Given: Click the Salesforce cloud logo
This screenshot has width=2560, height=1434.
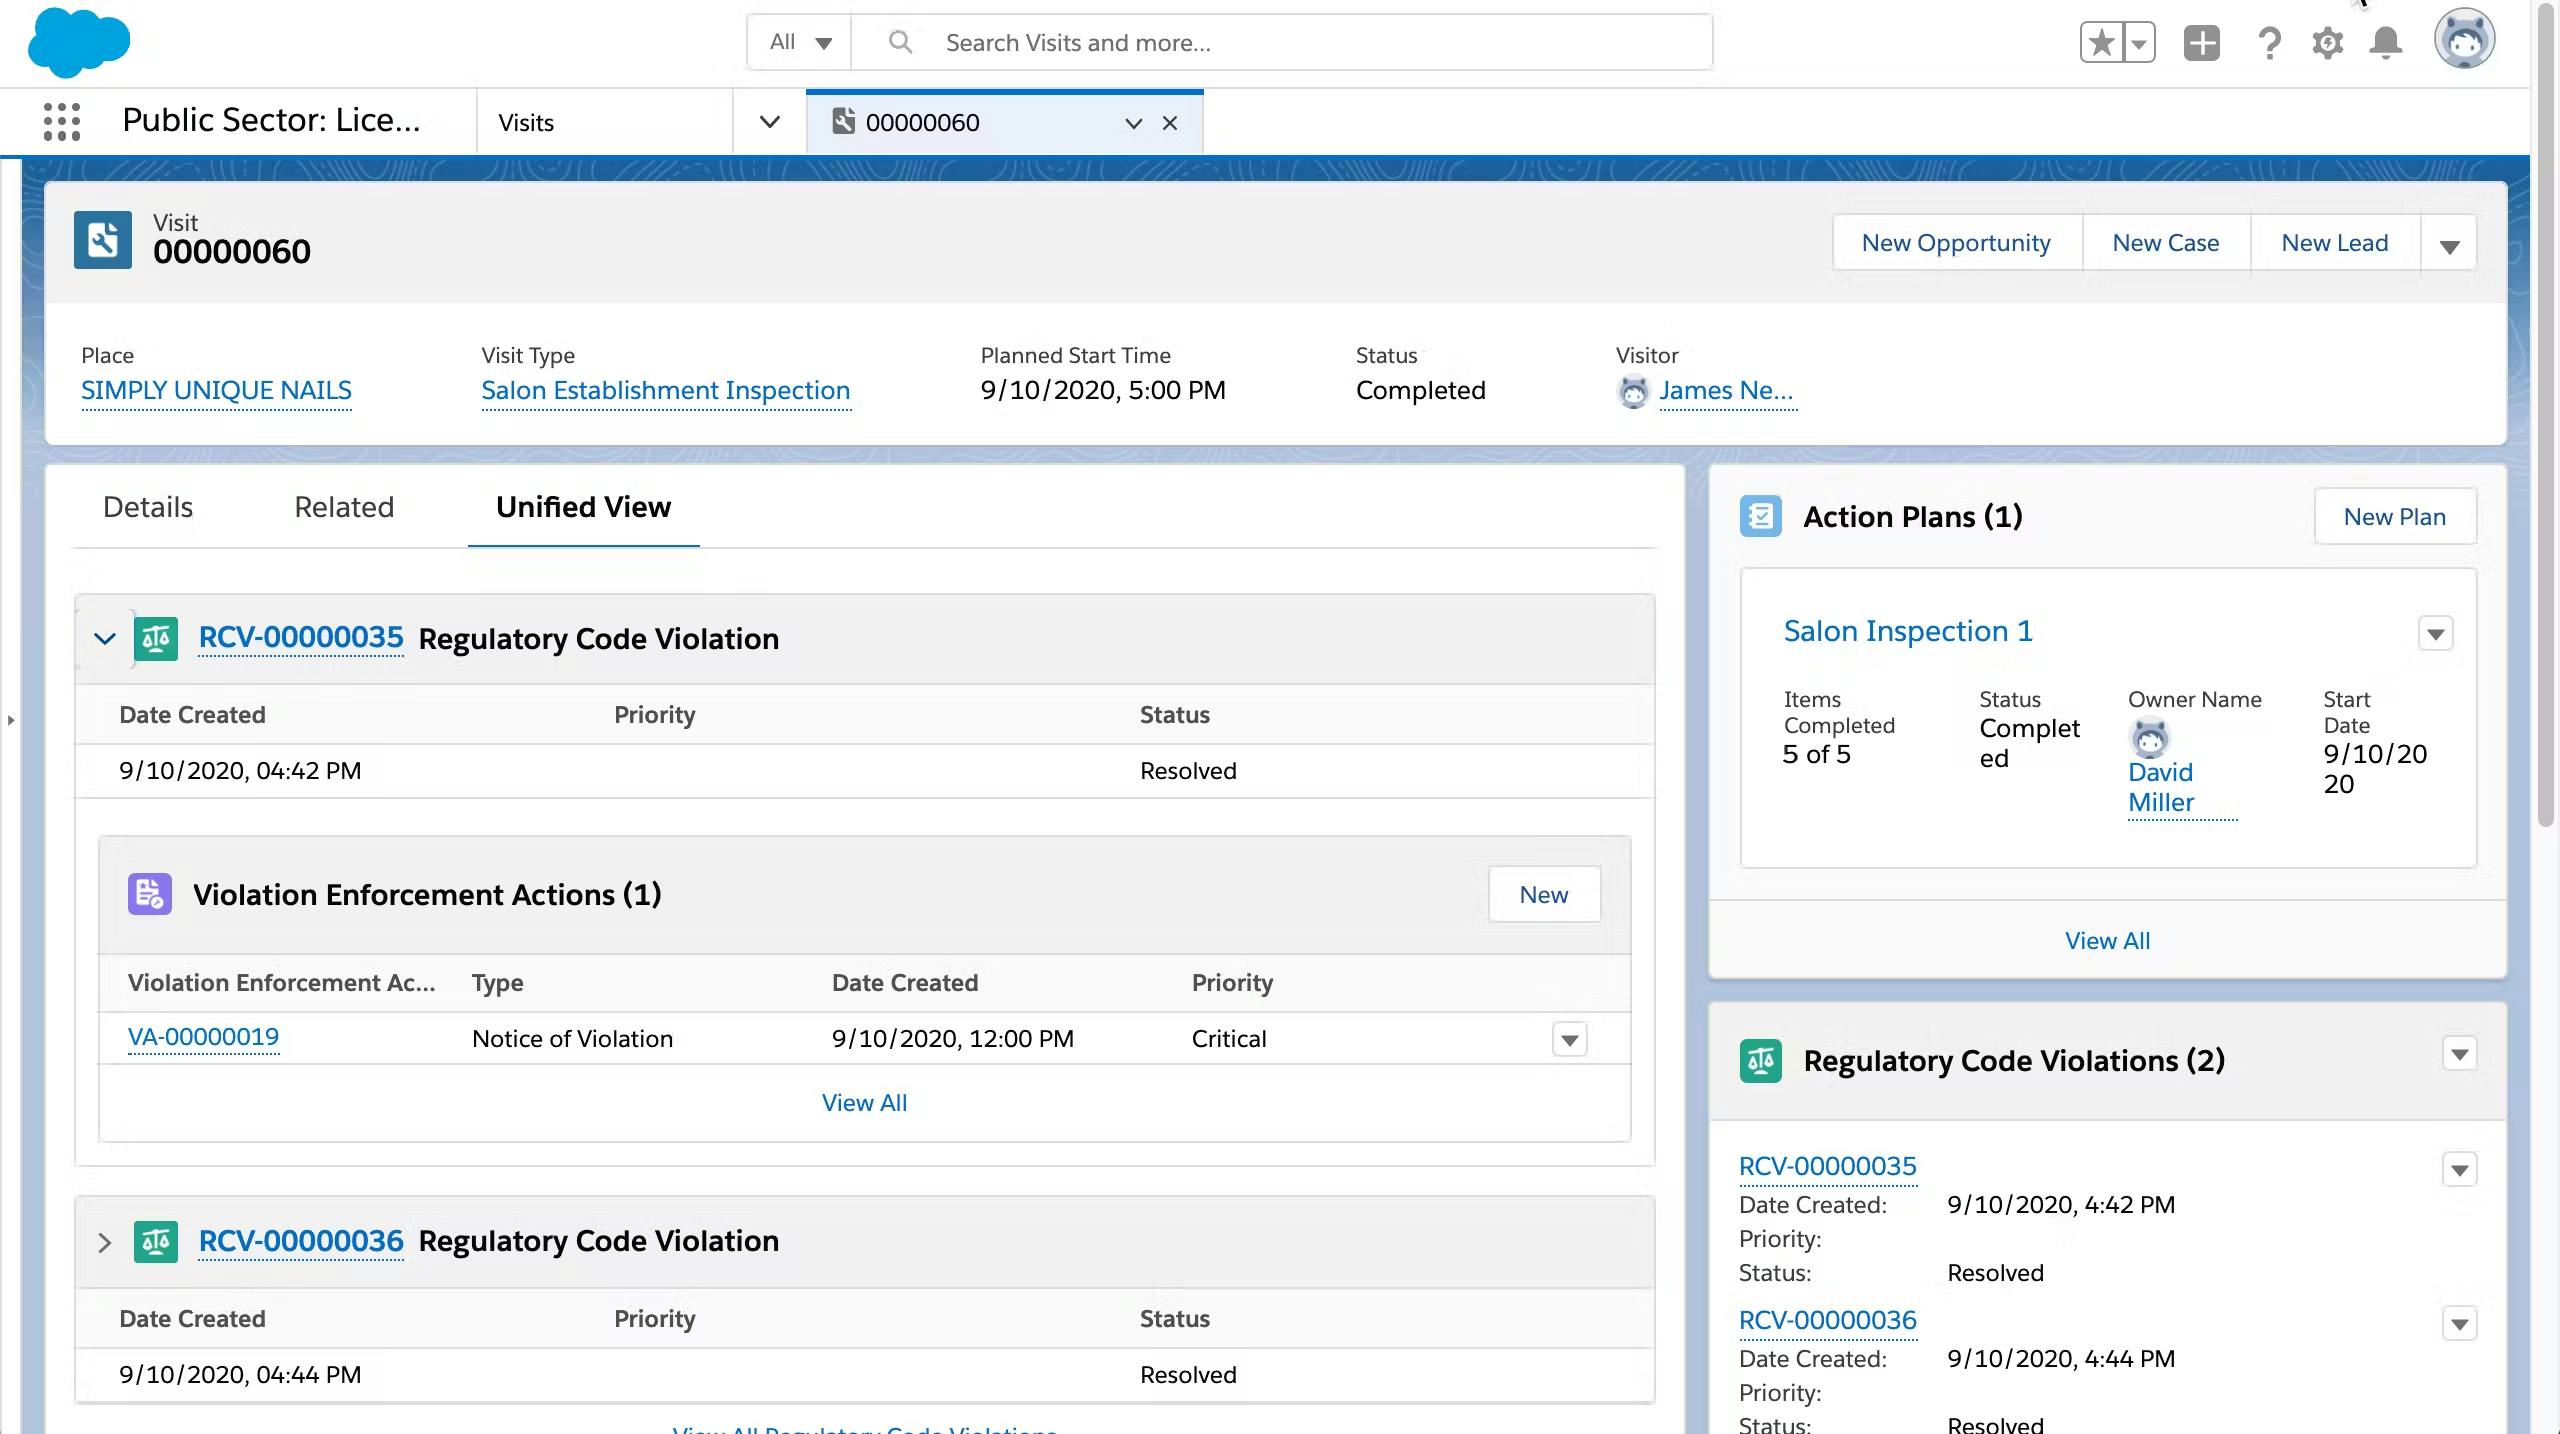Looking at the screenshot, I should [x=79, y=43].
